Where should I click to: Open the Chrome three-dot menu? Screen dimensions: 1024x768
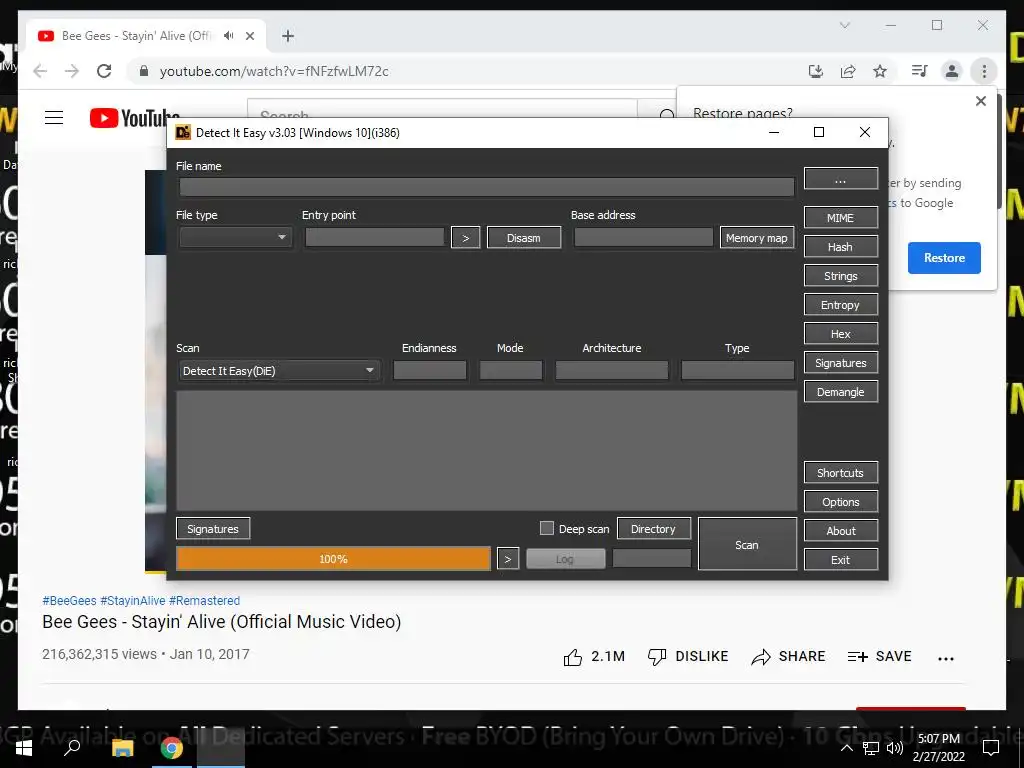(x=984, y=71)
